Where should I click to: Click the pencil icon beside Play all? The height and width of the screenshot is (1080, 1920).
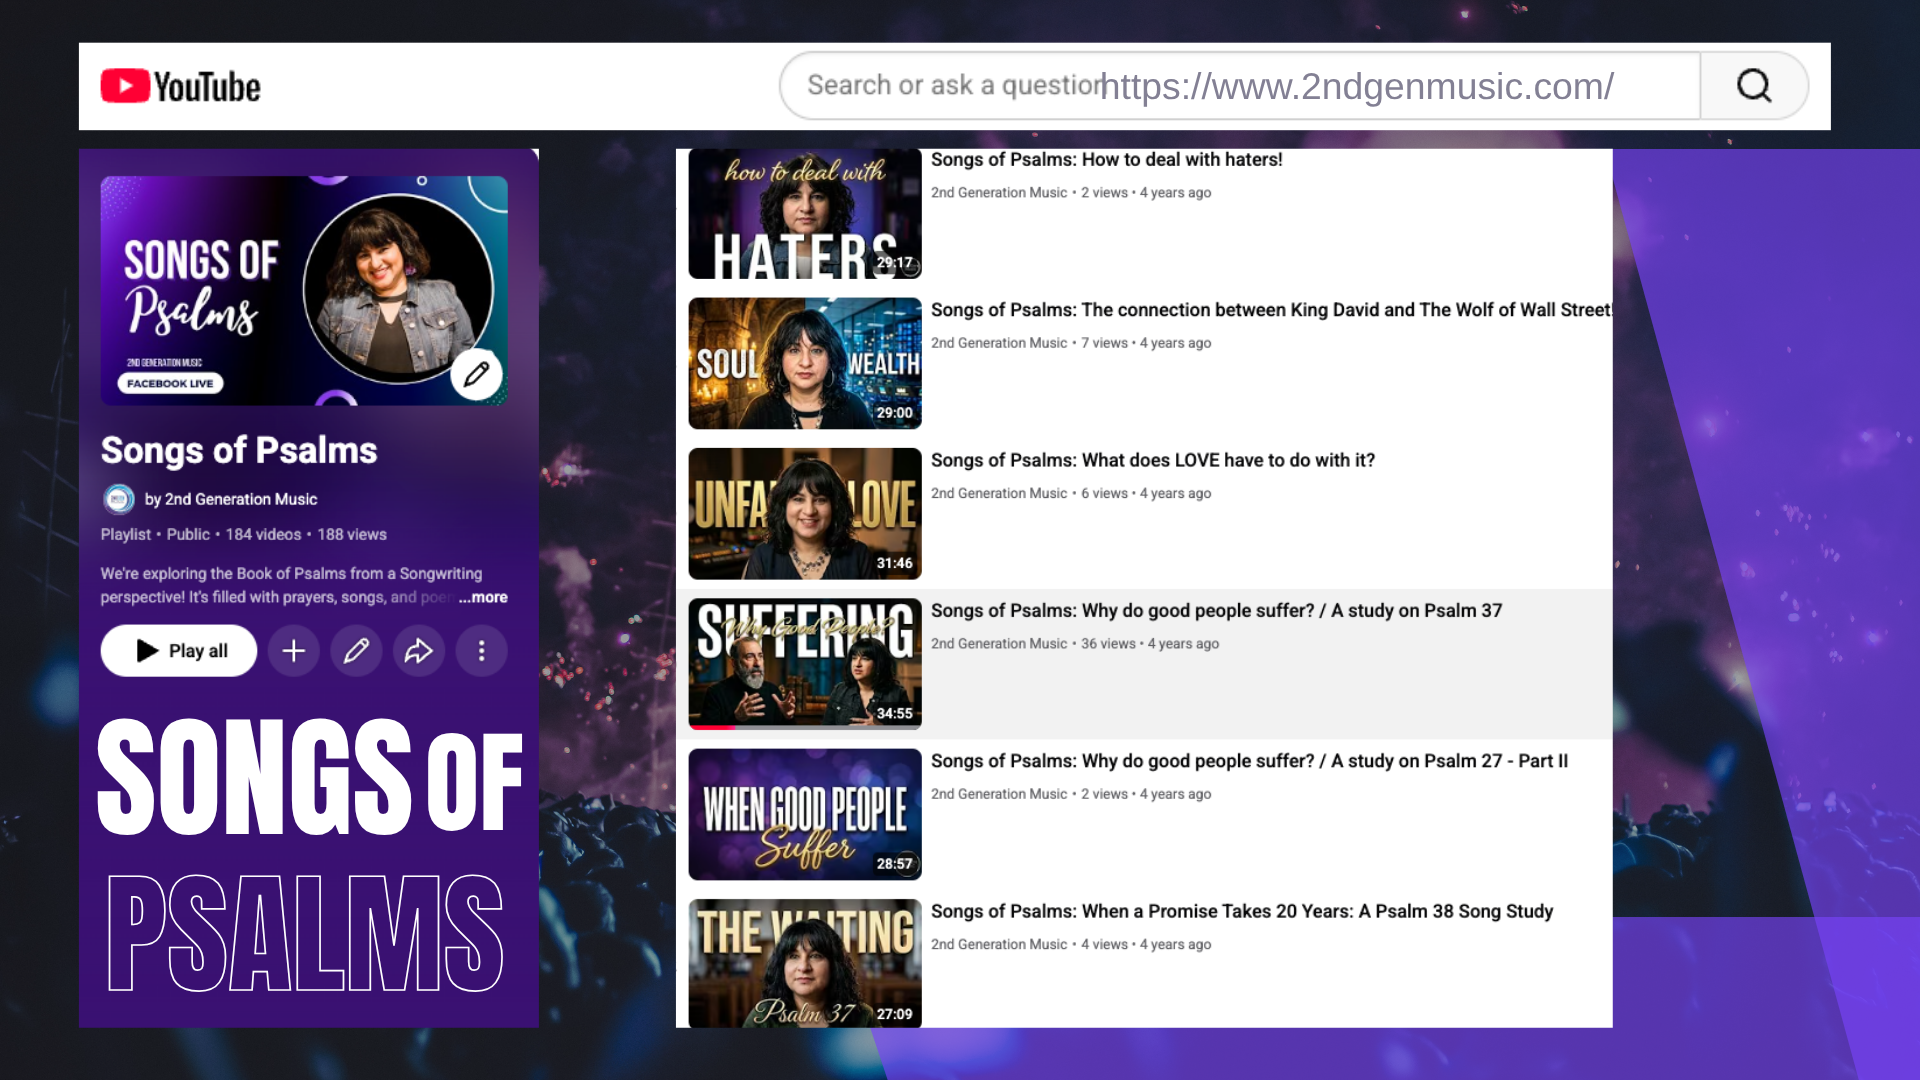point(356,651)
